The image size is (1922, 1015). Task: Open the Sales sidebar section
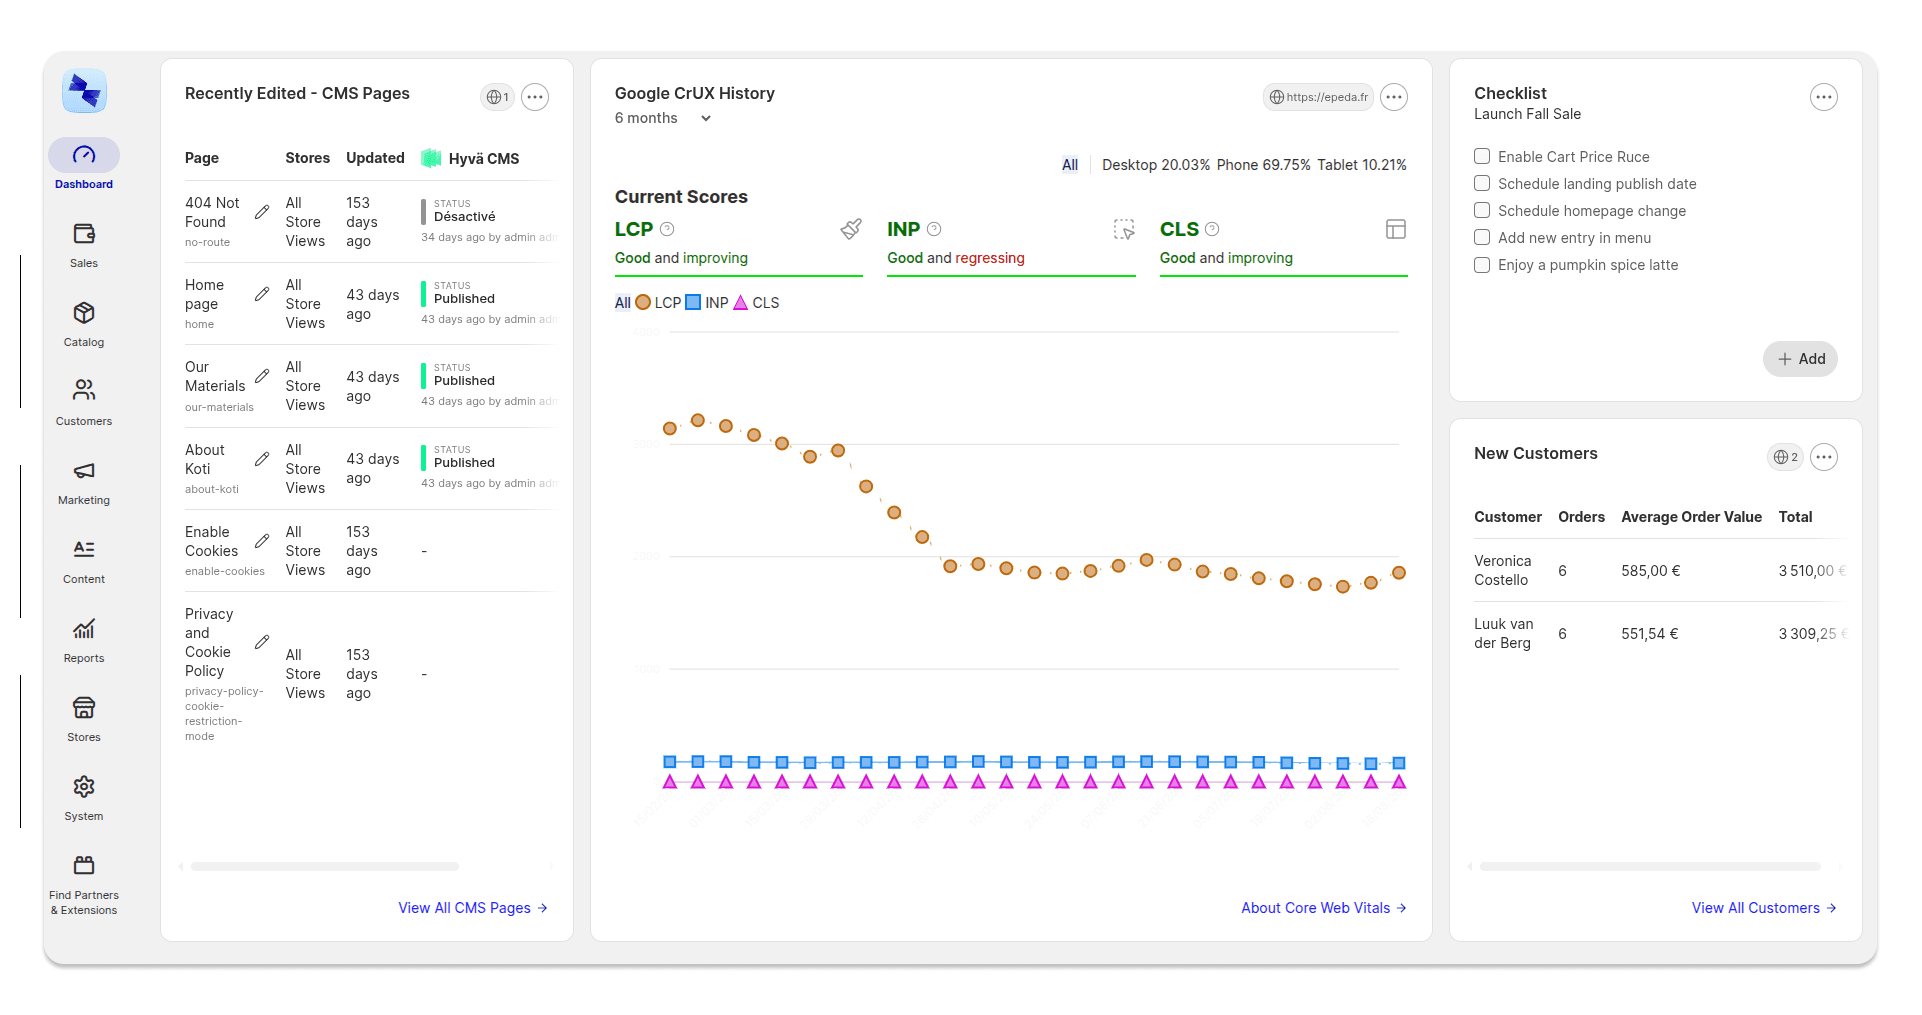pos(84,244)
